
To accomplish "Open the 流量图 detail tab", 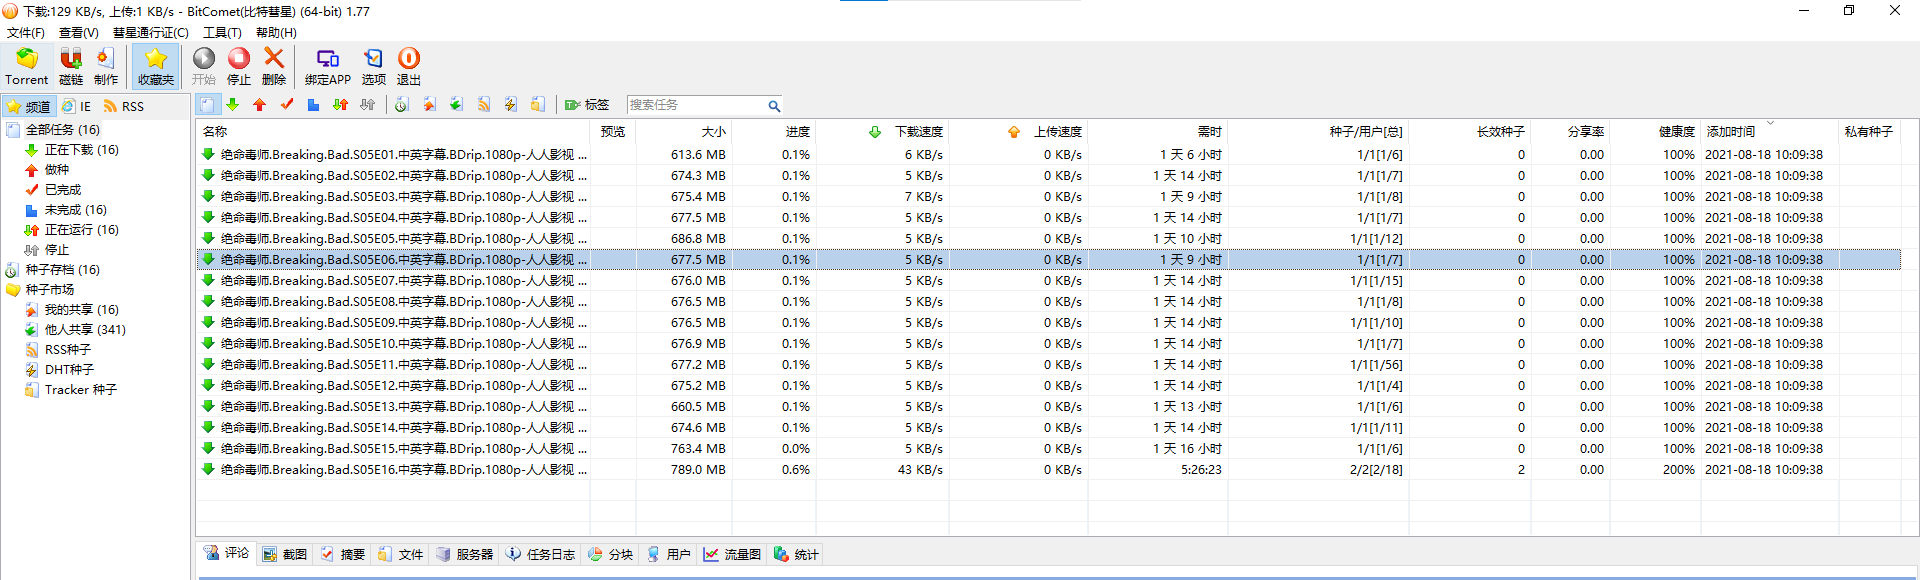I will 732,555.
